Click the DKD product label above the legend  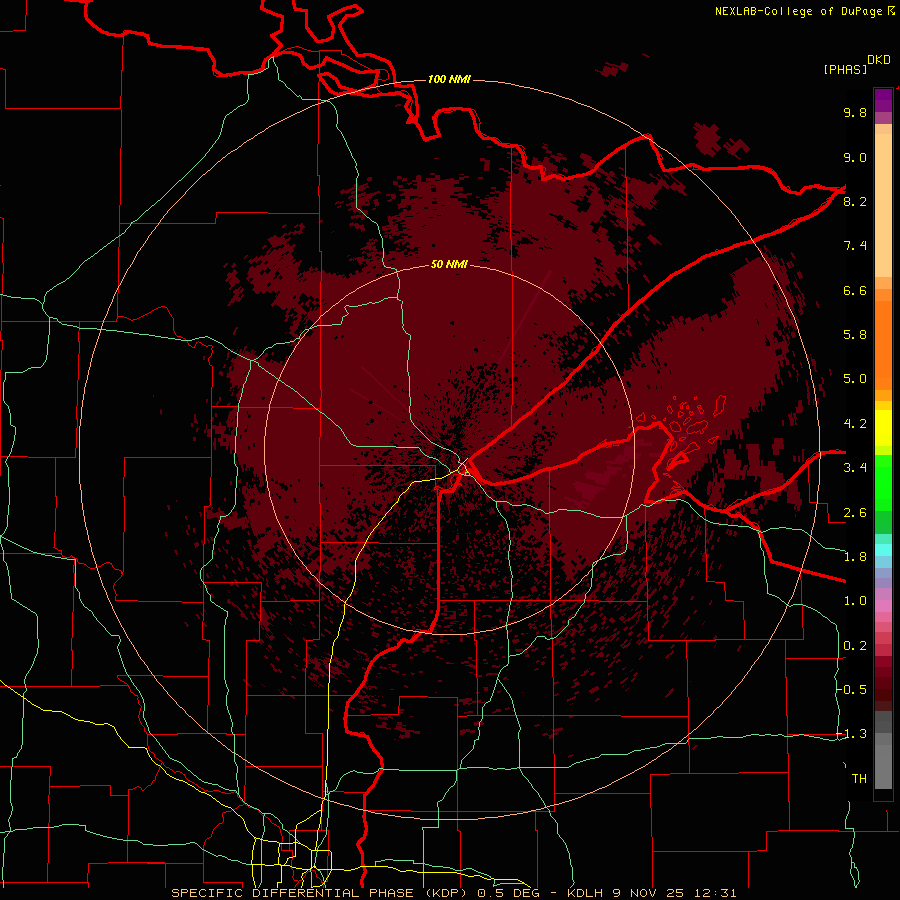click(878, 60)
